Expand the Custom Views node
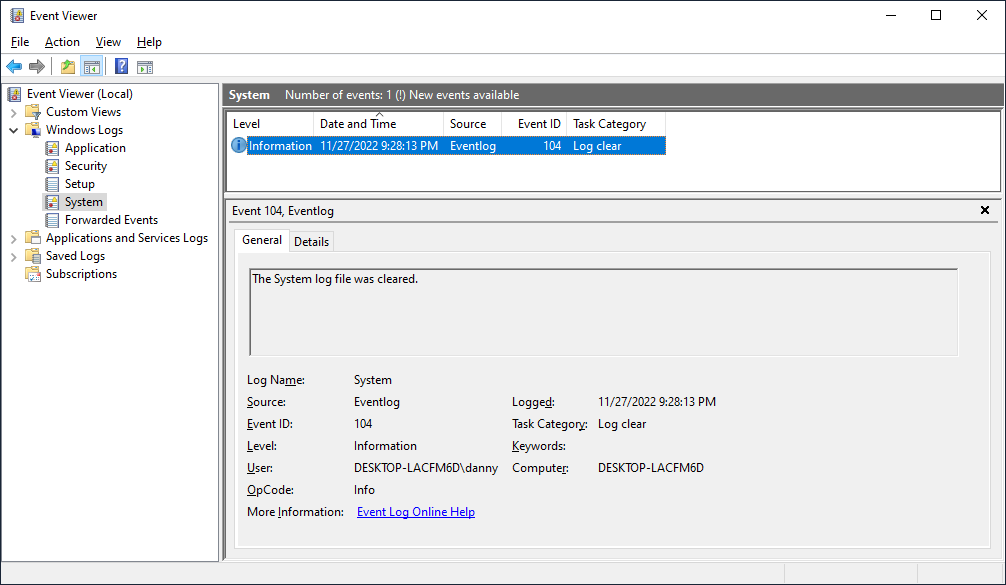The width and height of the screenshot is (1006, 585). [13, 112]
